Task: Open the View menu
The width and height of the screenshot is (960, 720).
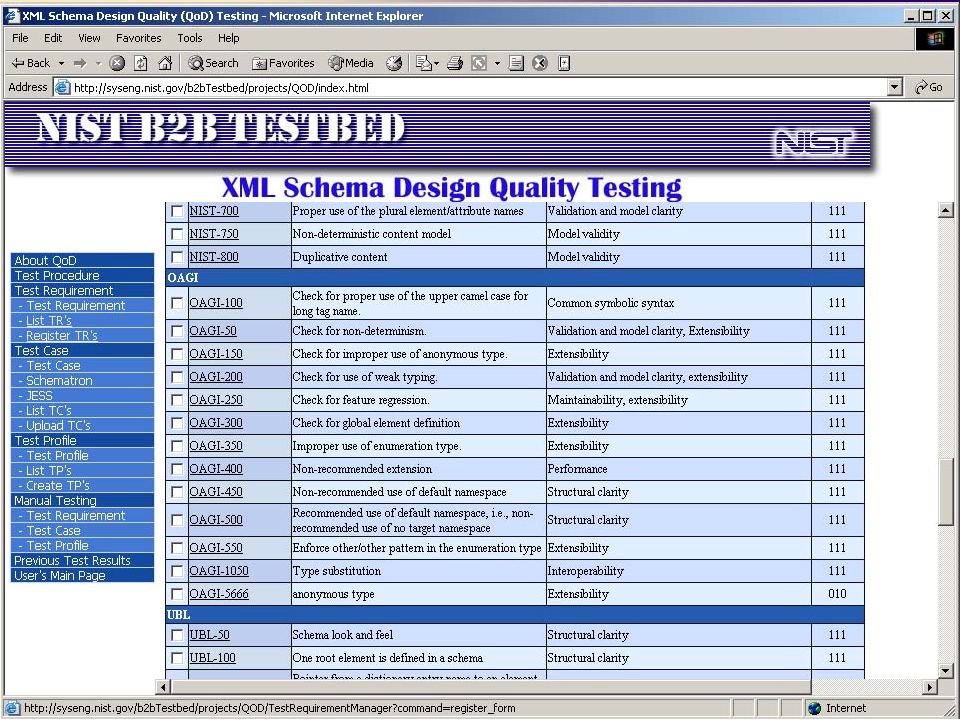Action: tap(89, 38)
